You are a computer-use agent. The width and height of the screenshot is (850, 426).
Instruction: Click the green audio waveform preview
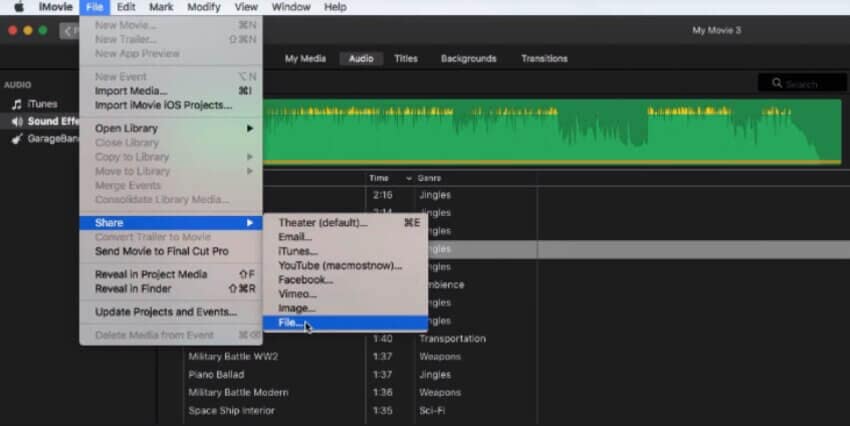[552, 132]
